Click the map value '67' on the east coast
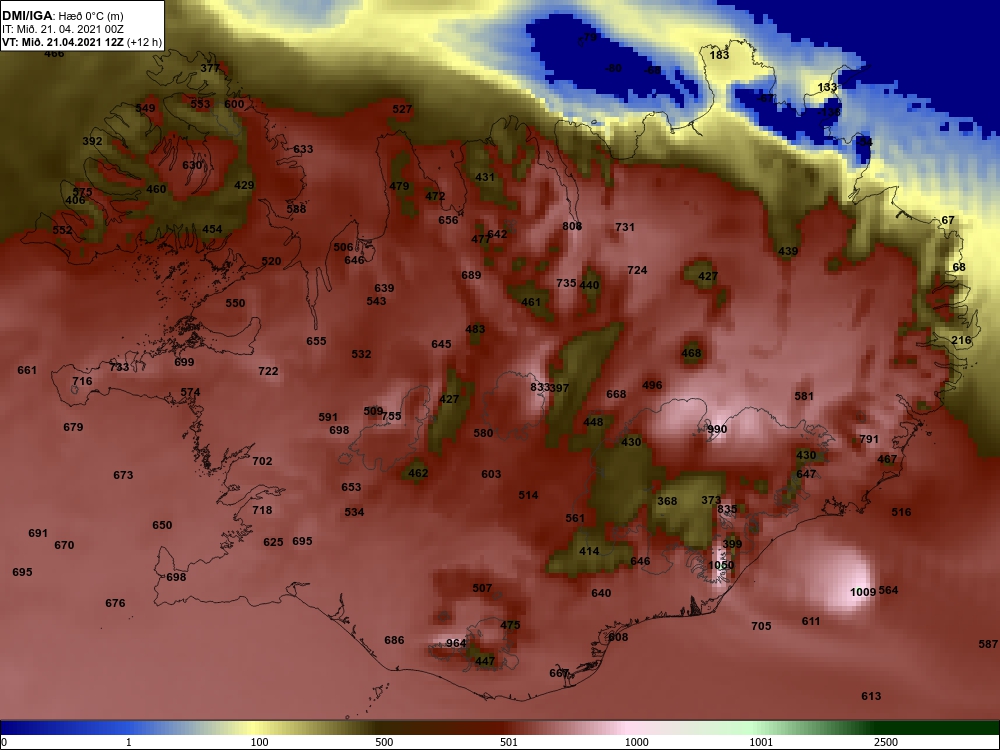The image size is (1000, 750). pos(948,221)
